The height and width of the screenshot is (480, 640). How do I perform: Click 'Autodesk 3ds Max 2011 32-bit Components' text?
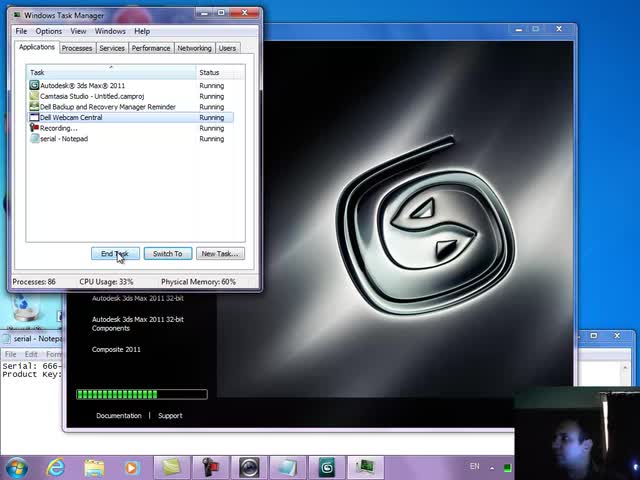138,324
